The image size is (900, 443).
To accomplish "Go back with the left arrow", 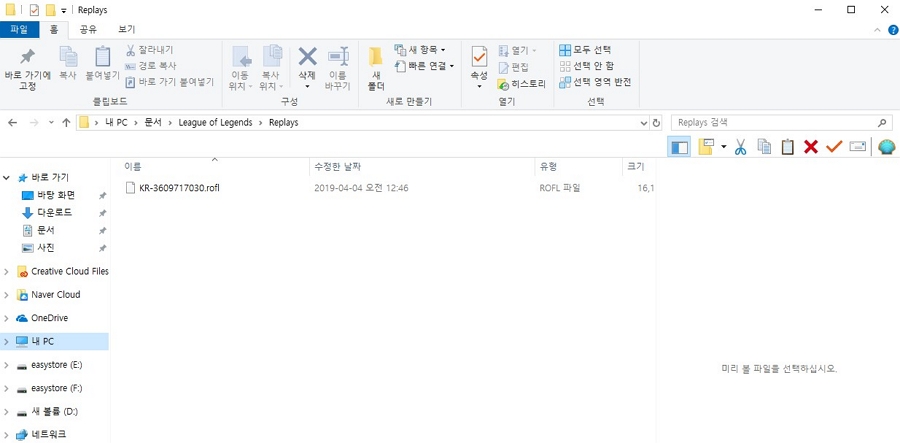I will 12,122.
